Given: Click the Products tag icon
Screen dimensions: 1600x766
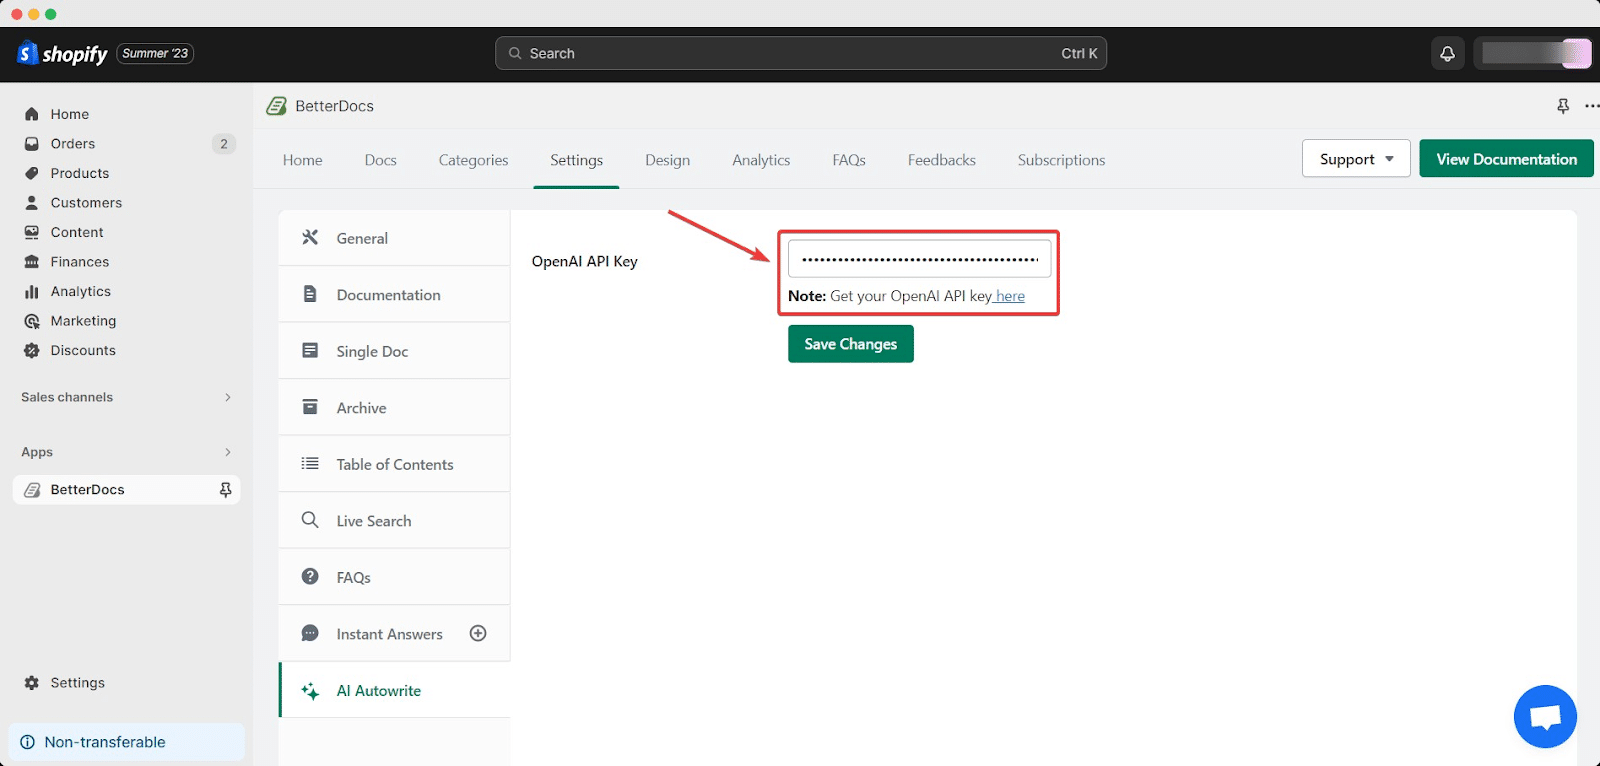Looking at the screenshot, I should pos(32,173).
